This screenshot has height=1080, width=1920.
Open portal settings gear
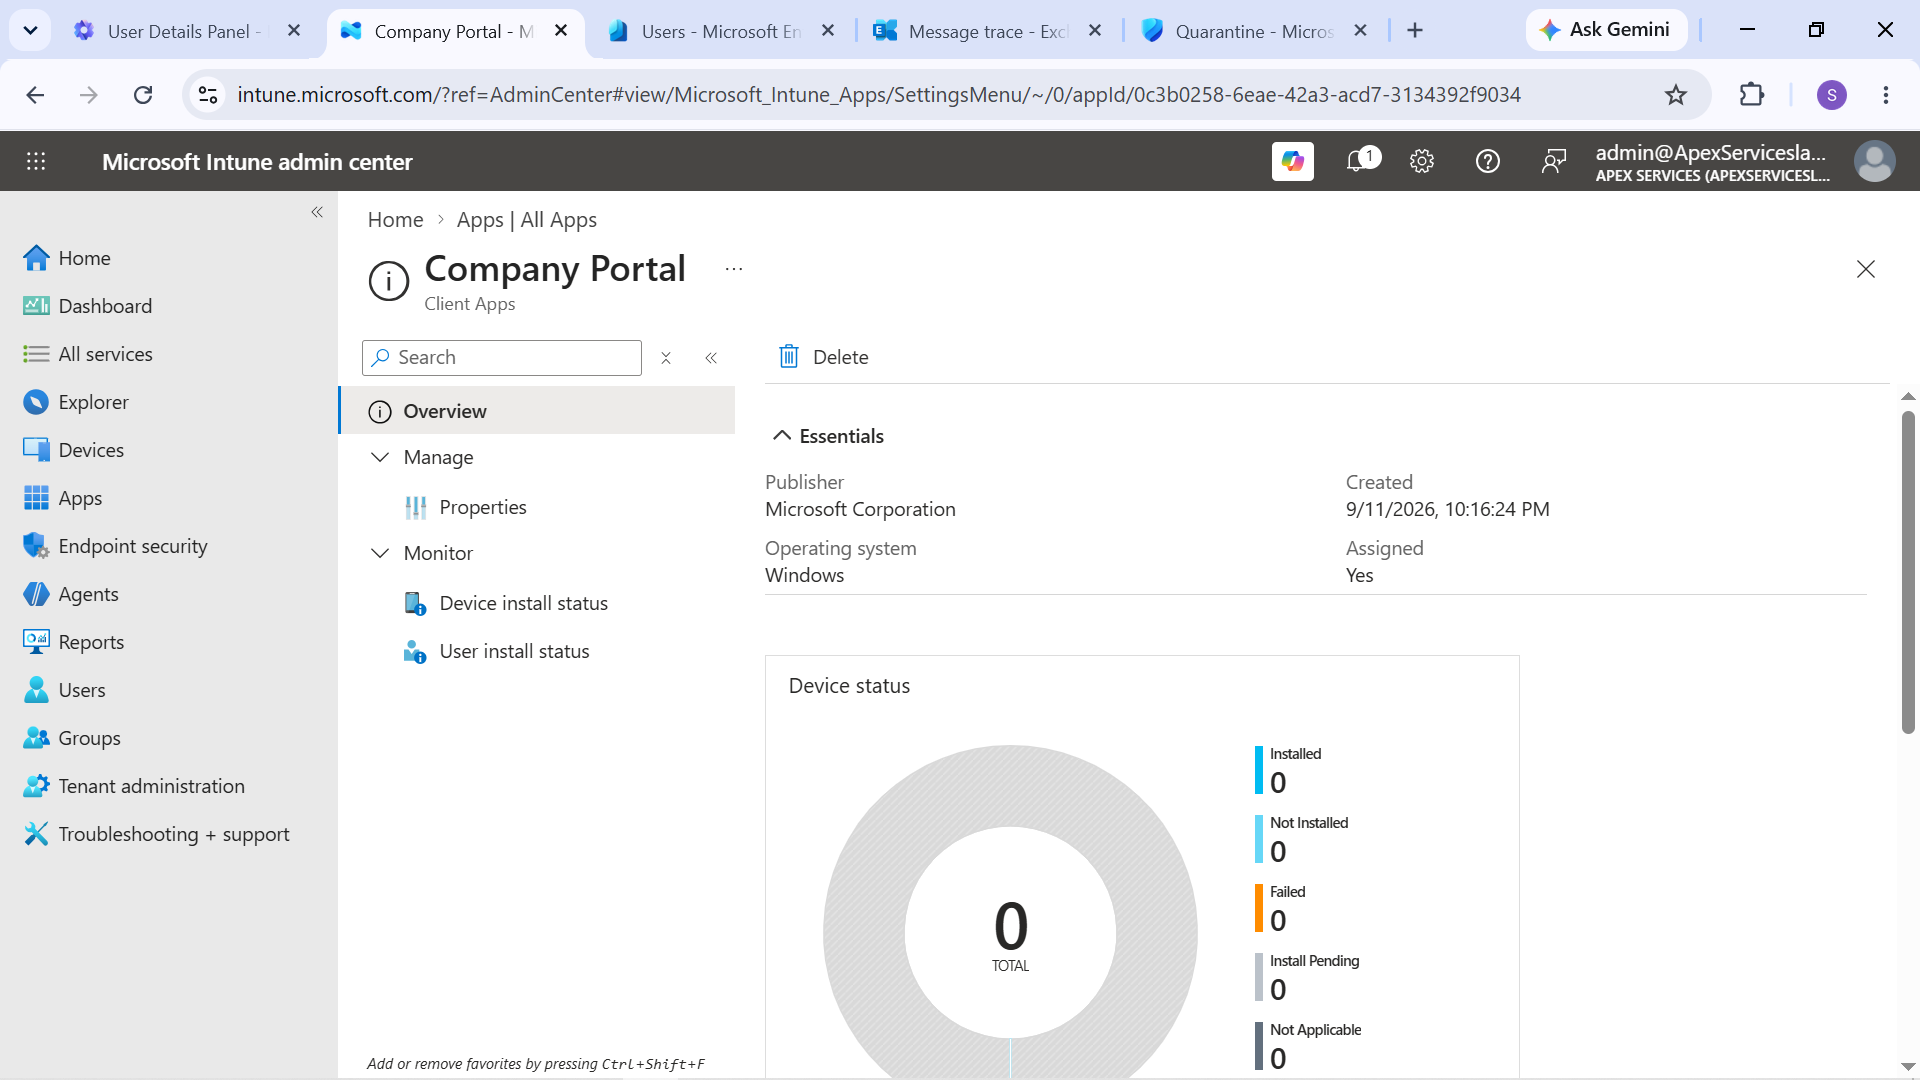pyautogui.click(x=1422, y=161)
